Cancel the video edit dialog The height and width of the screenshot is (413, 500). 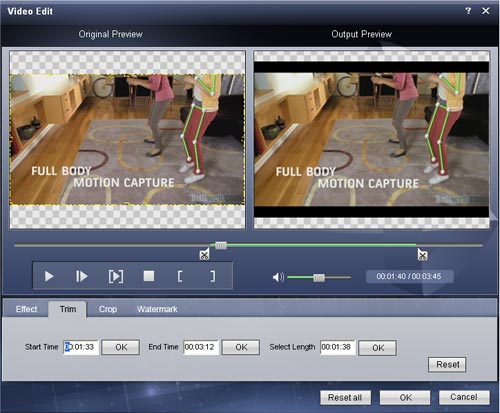tap(464, 397)
